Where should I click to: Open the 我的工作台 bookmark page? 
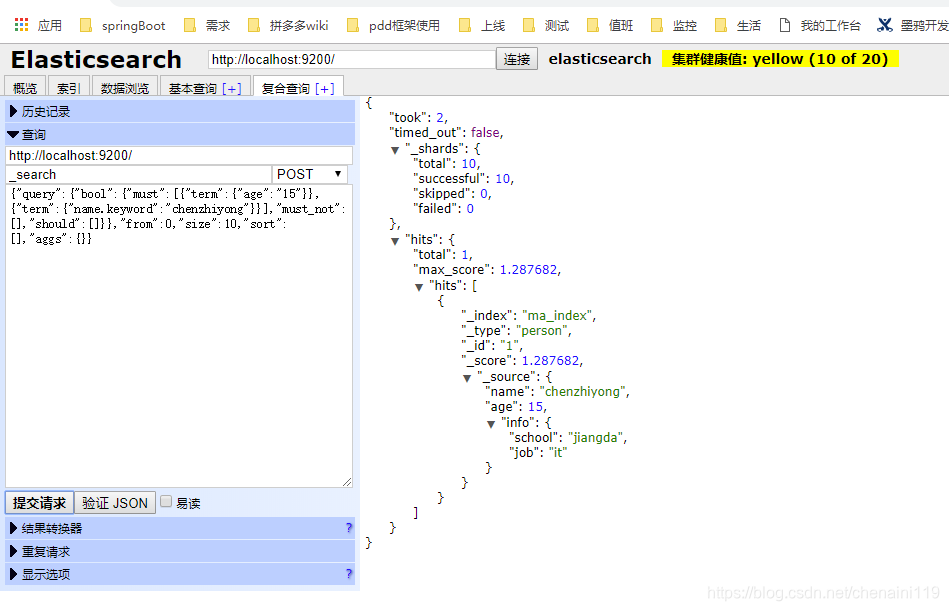pyautogui.click(x=820, y=25)
